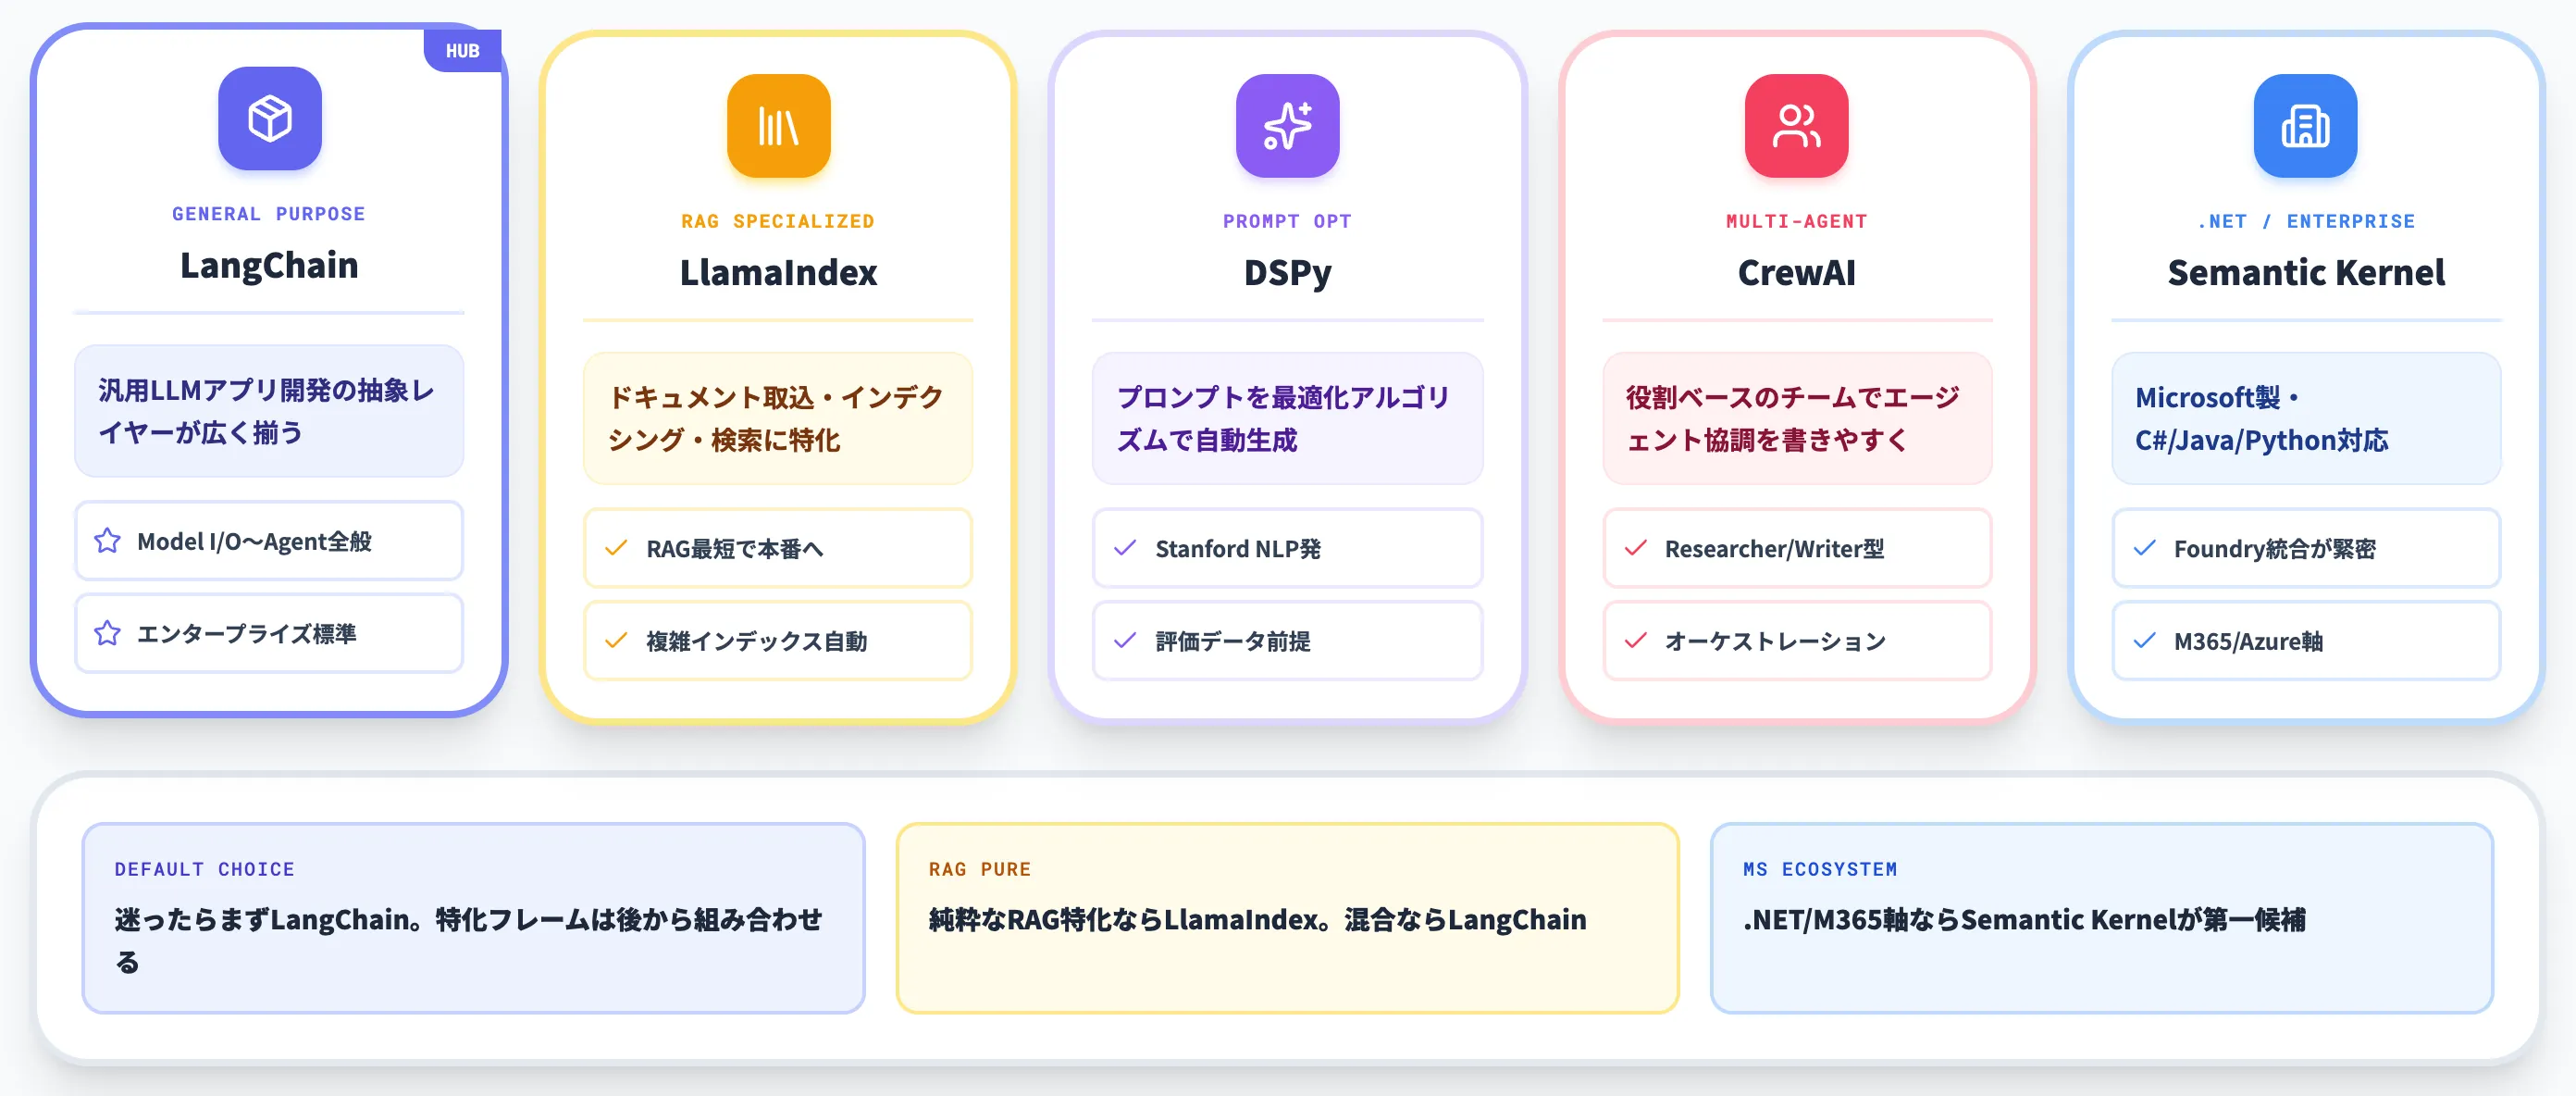Click the RAG SPECIALIZED label
This screenshot has width=2576, height=1096.
coord(778,221)
